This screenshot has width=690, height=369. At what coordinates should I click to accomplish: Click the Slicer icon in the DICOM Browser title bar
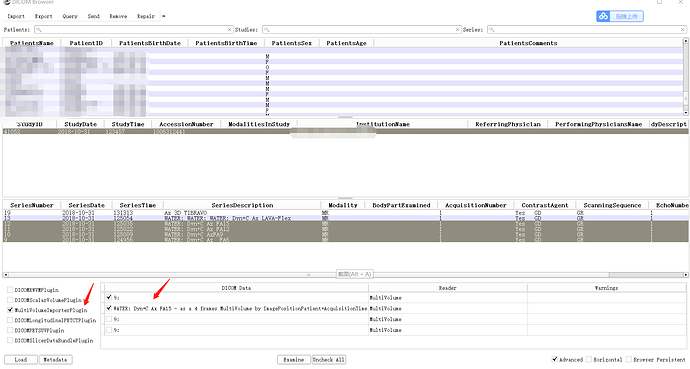pyautogui.click(x=6, y=2)
